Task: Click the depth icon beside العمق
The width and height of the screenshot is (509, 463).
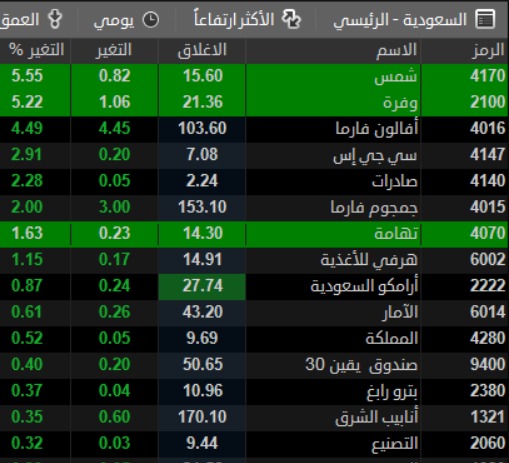Action: pos(55,19)
